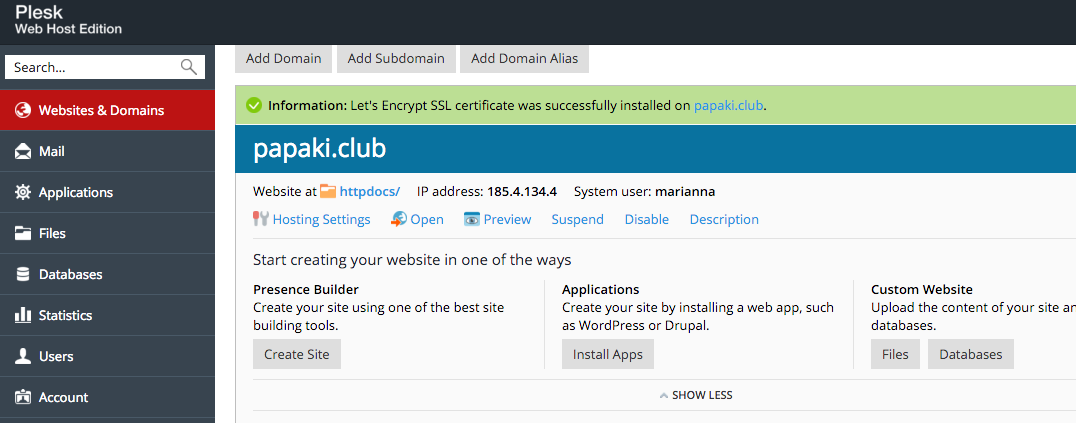
Task: Go to Mail in sidebar
Action: 107,151
